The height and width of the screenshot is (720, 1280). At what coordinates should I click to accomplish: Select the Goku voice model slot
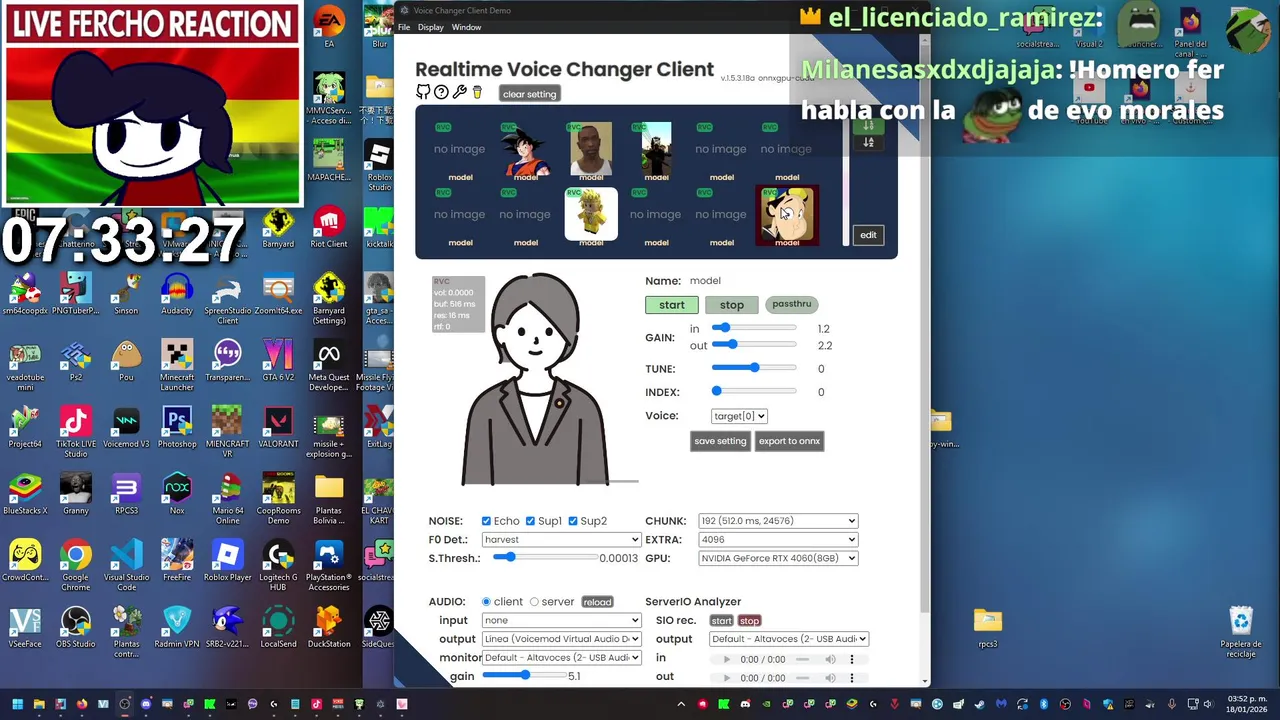(526, 151)
